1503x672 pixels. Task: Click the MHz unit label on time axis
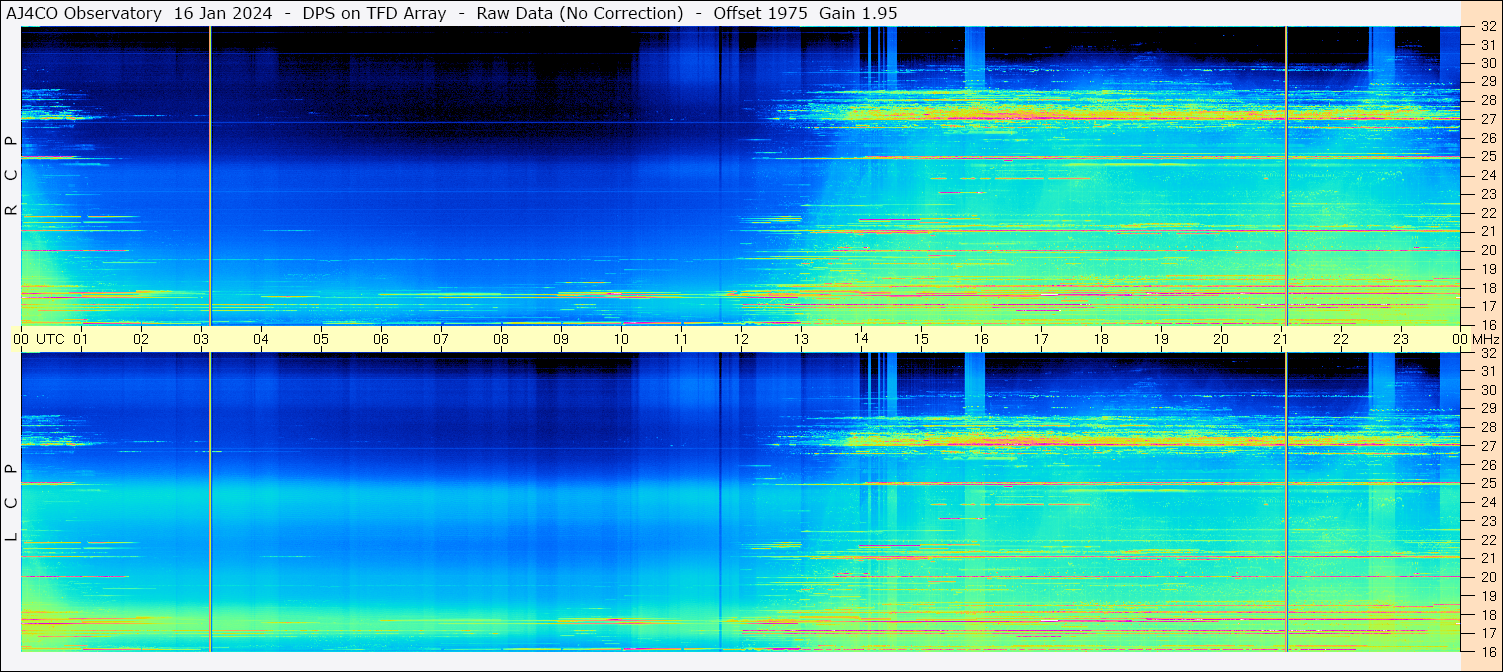(x=1485, y=339)
